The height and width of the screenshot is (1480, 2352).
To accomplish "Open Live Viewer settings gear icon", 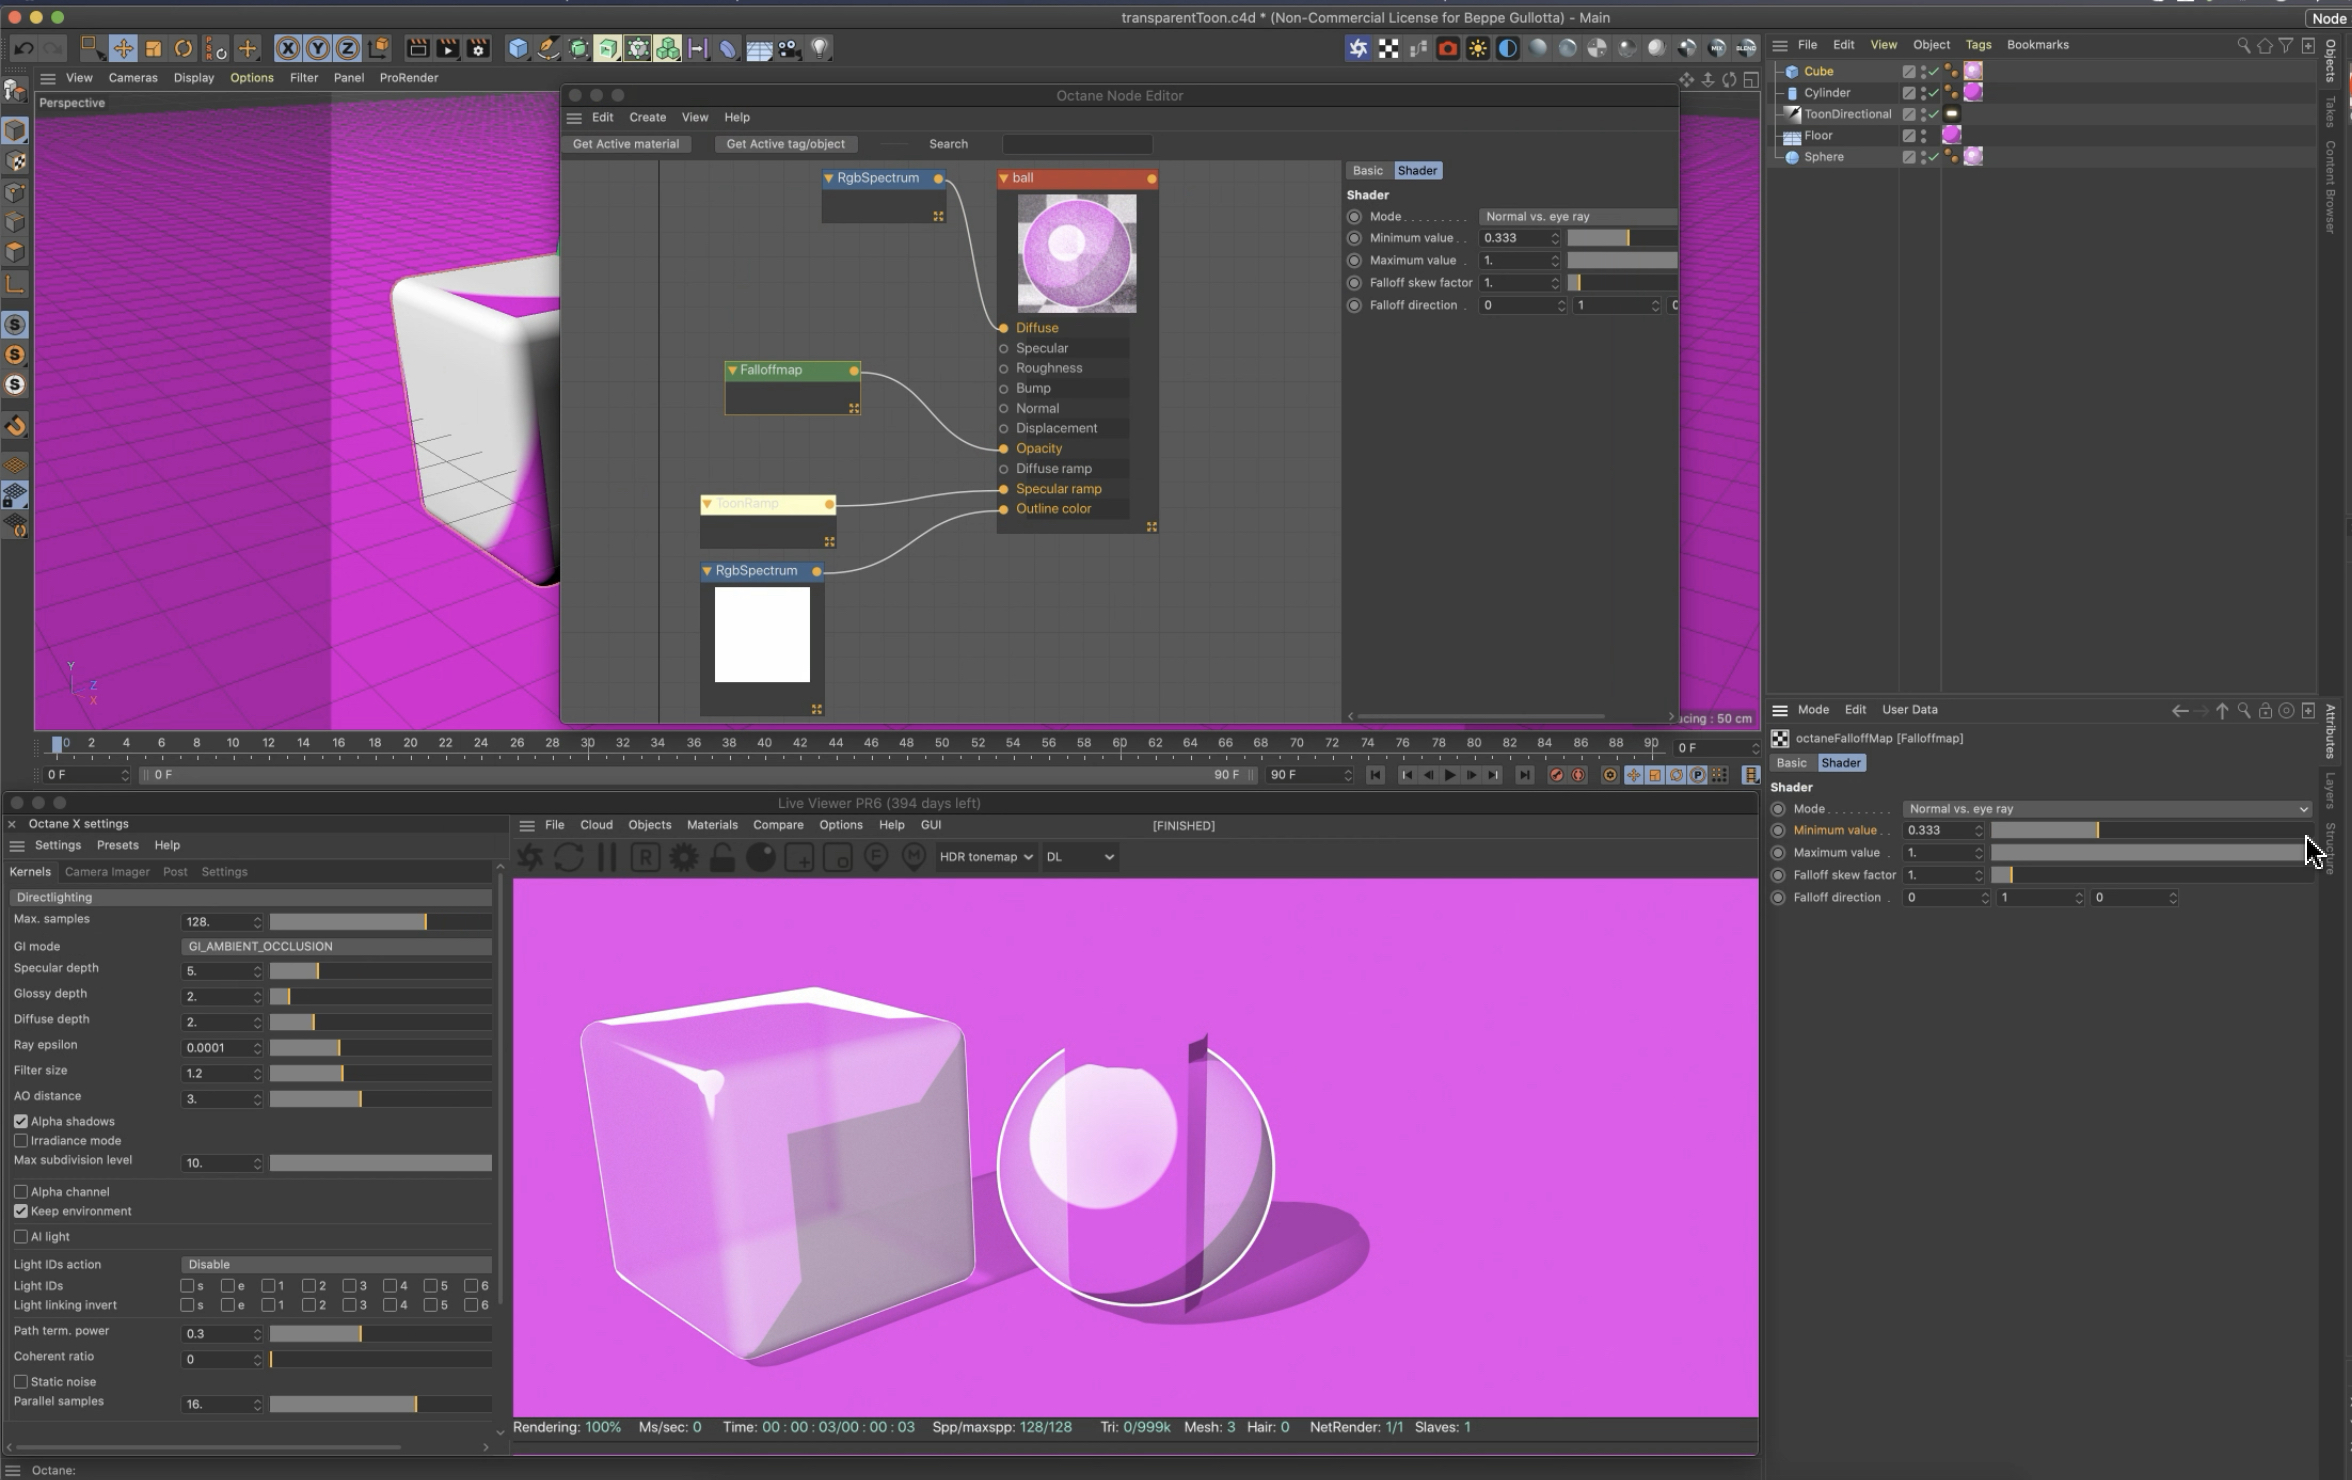I will tap(684, 857).
